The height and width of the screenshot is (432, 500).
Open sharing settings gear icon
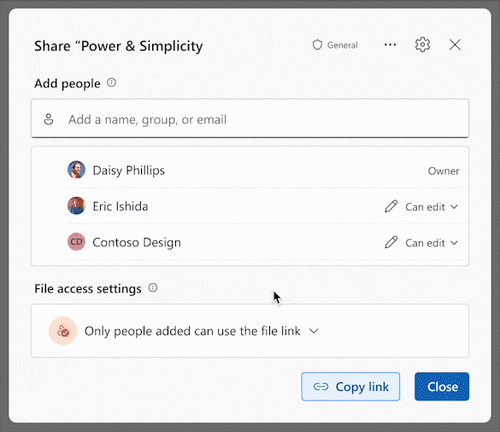[422, 45]
